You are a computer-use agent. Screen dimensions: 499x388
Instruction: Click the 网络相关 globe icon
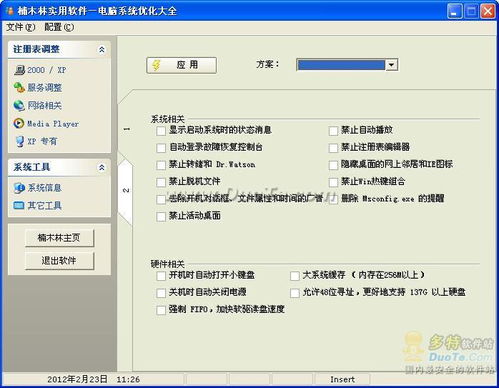[x=19, y=106]
